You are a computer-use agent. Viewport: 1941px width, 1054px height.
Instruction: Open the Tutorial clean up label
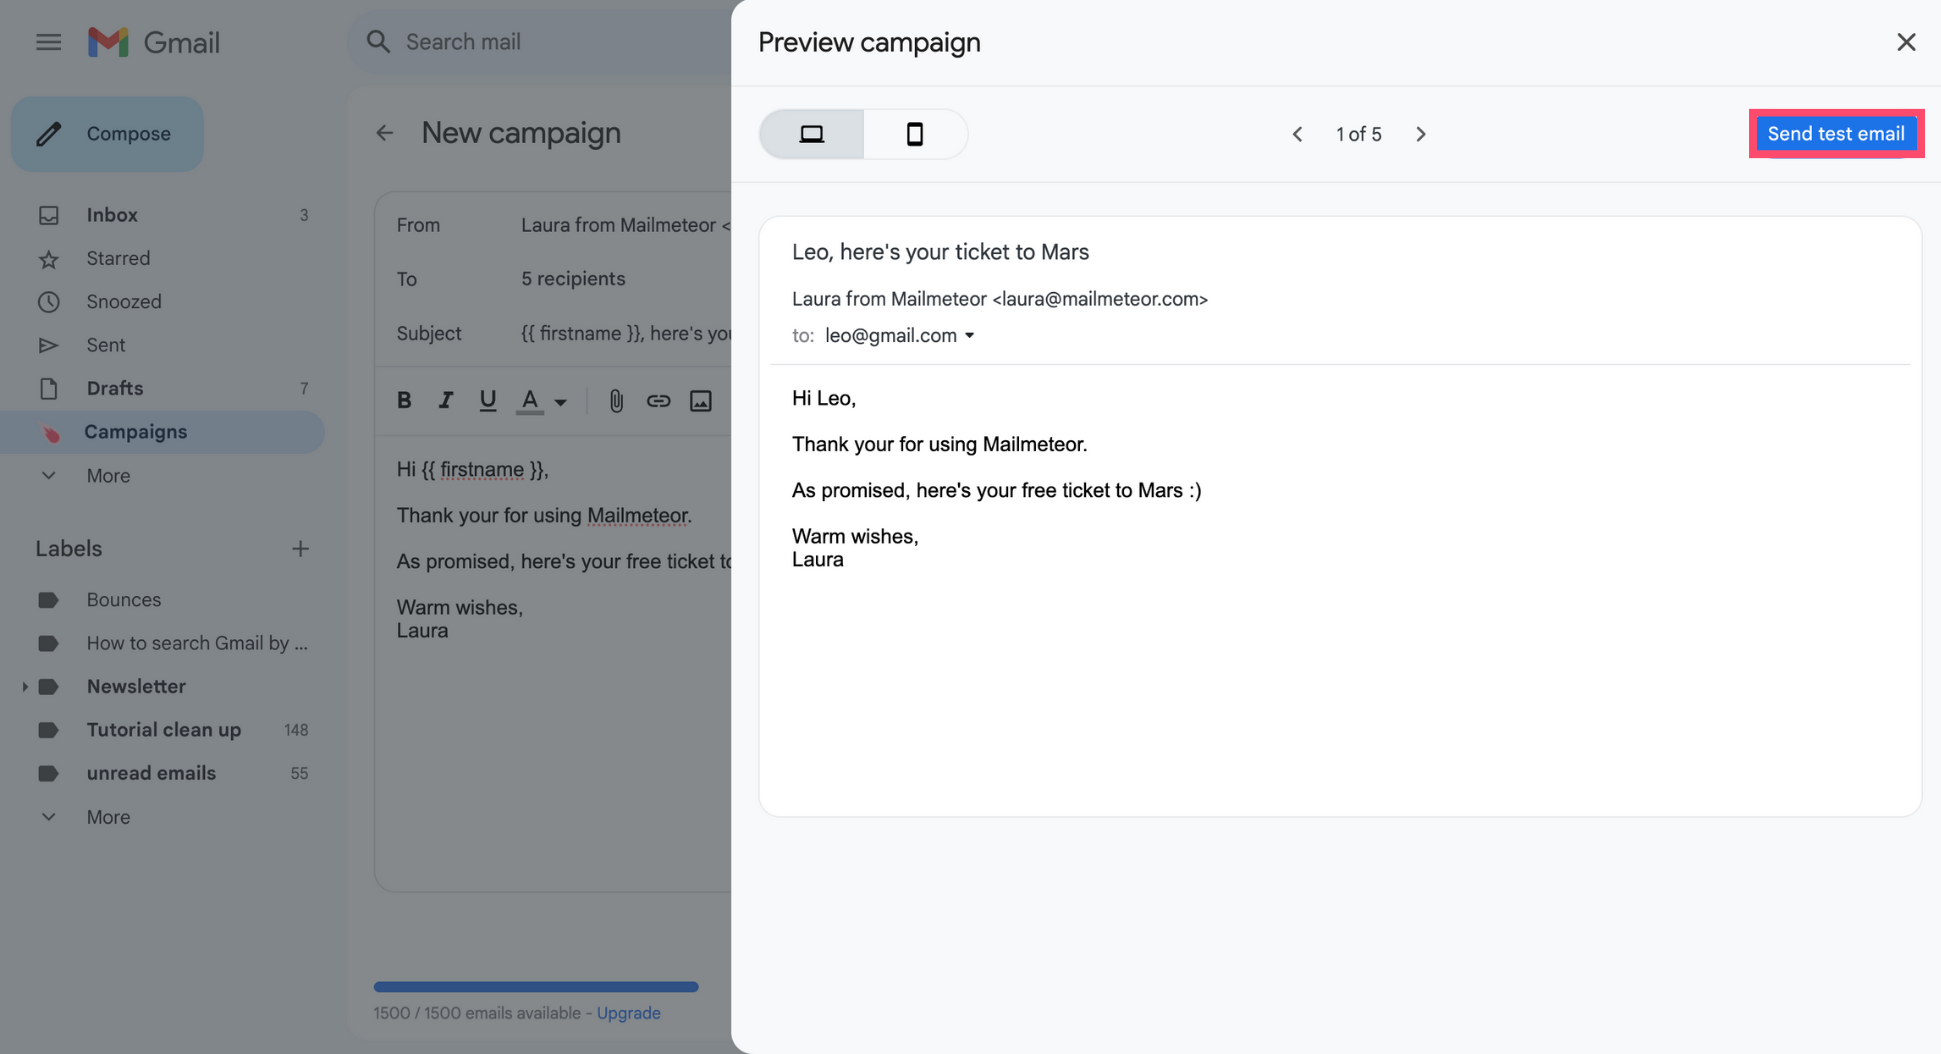point(163,730)
